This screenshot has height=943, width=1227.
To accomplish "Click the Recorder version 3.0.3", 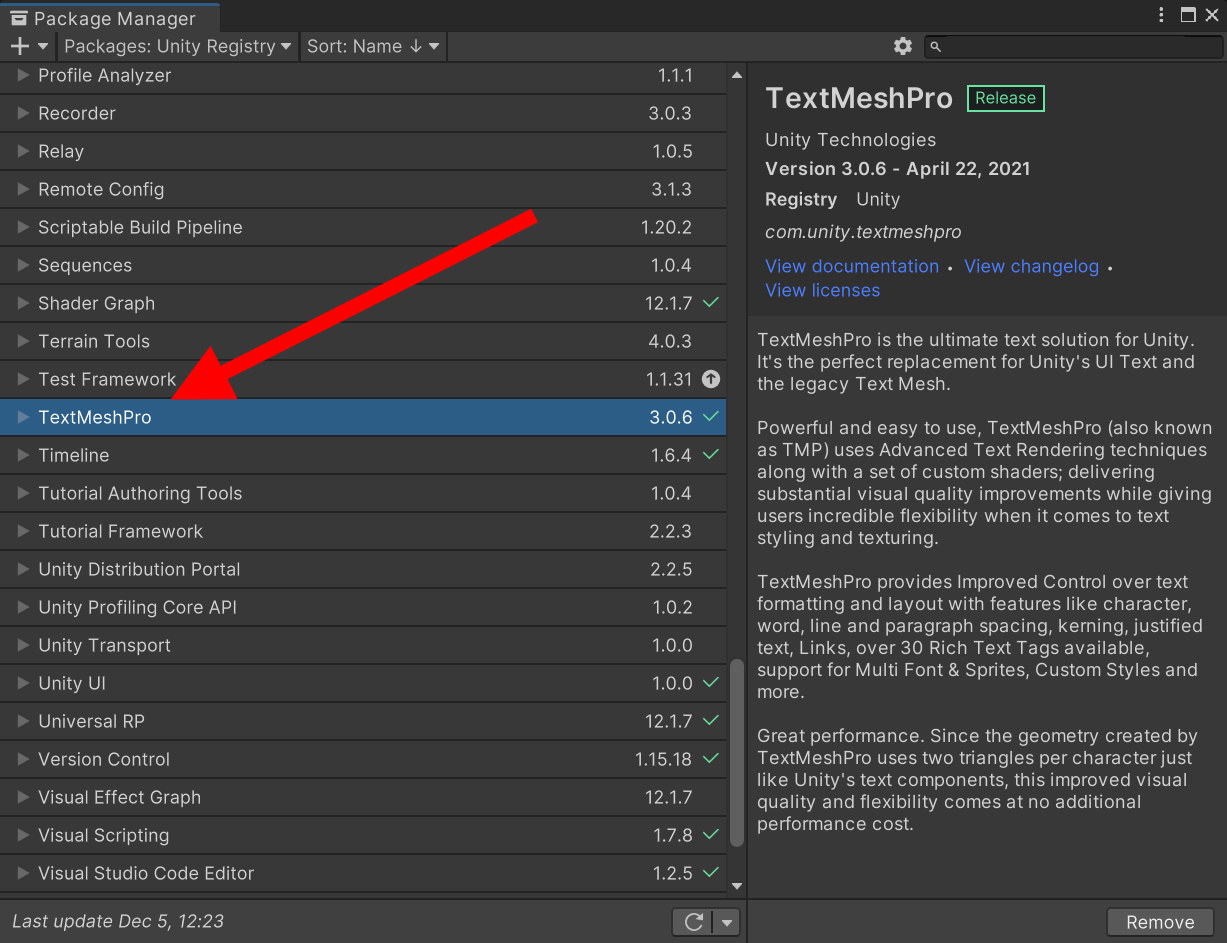I will pos(670,113).
